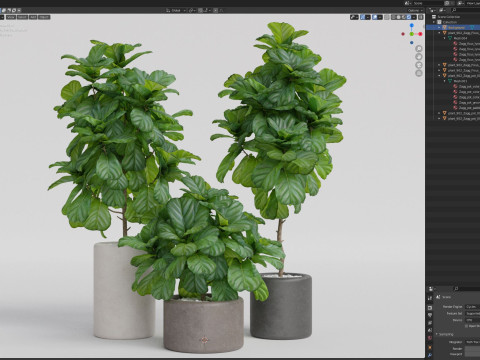Switch to material preview shading
The image size is (480, 360).
(404, 17)
